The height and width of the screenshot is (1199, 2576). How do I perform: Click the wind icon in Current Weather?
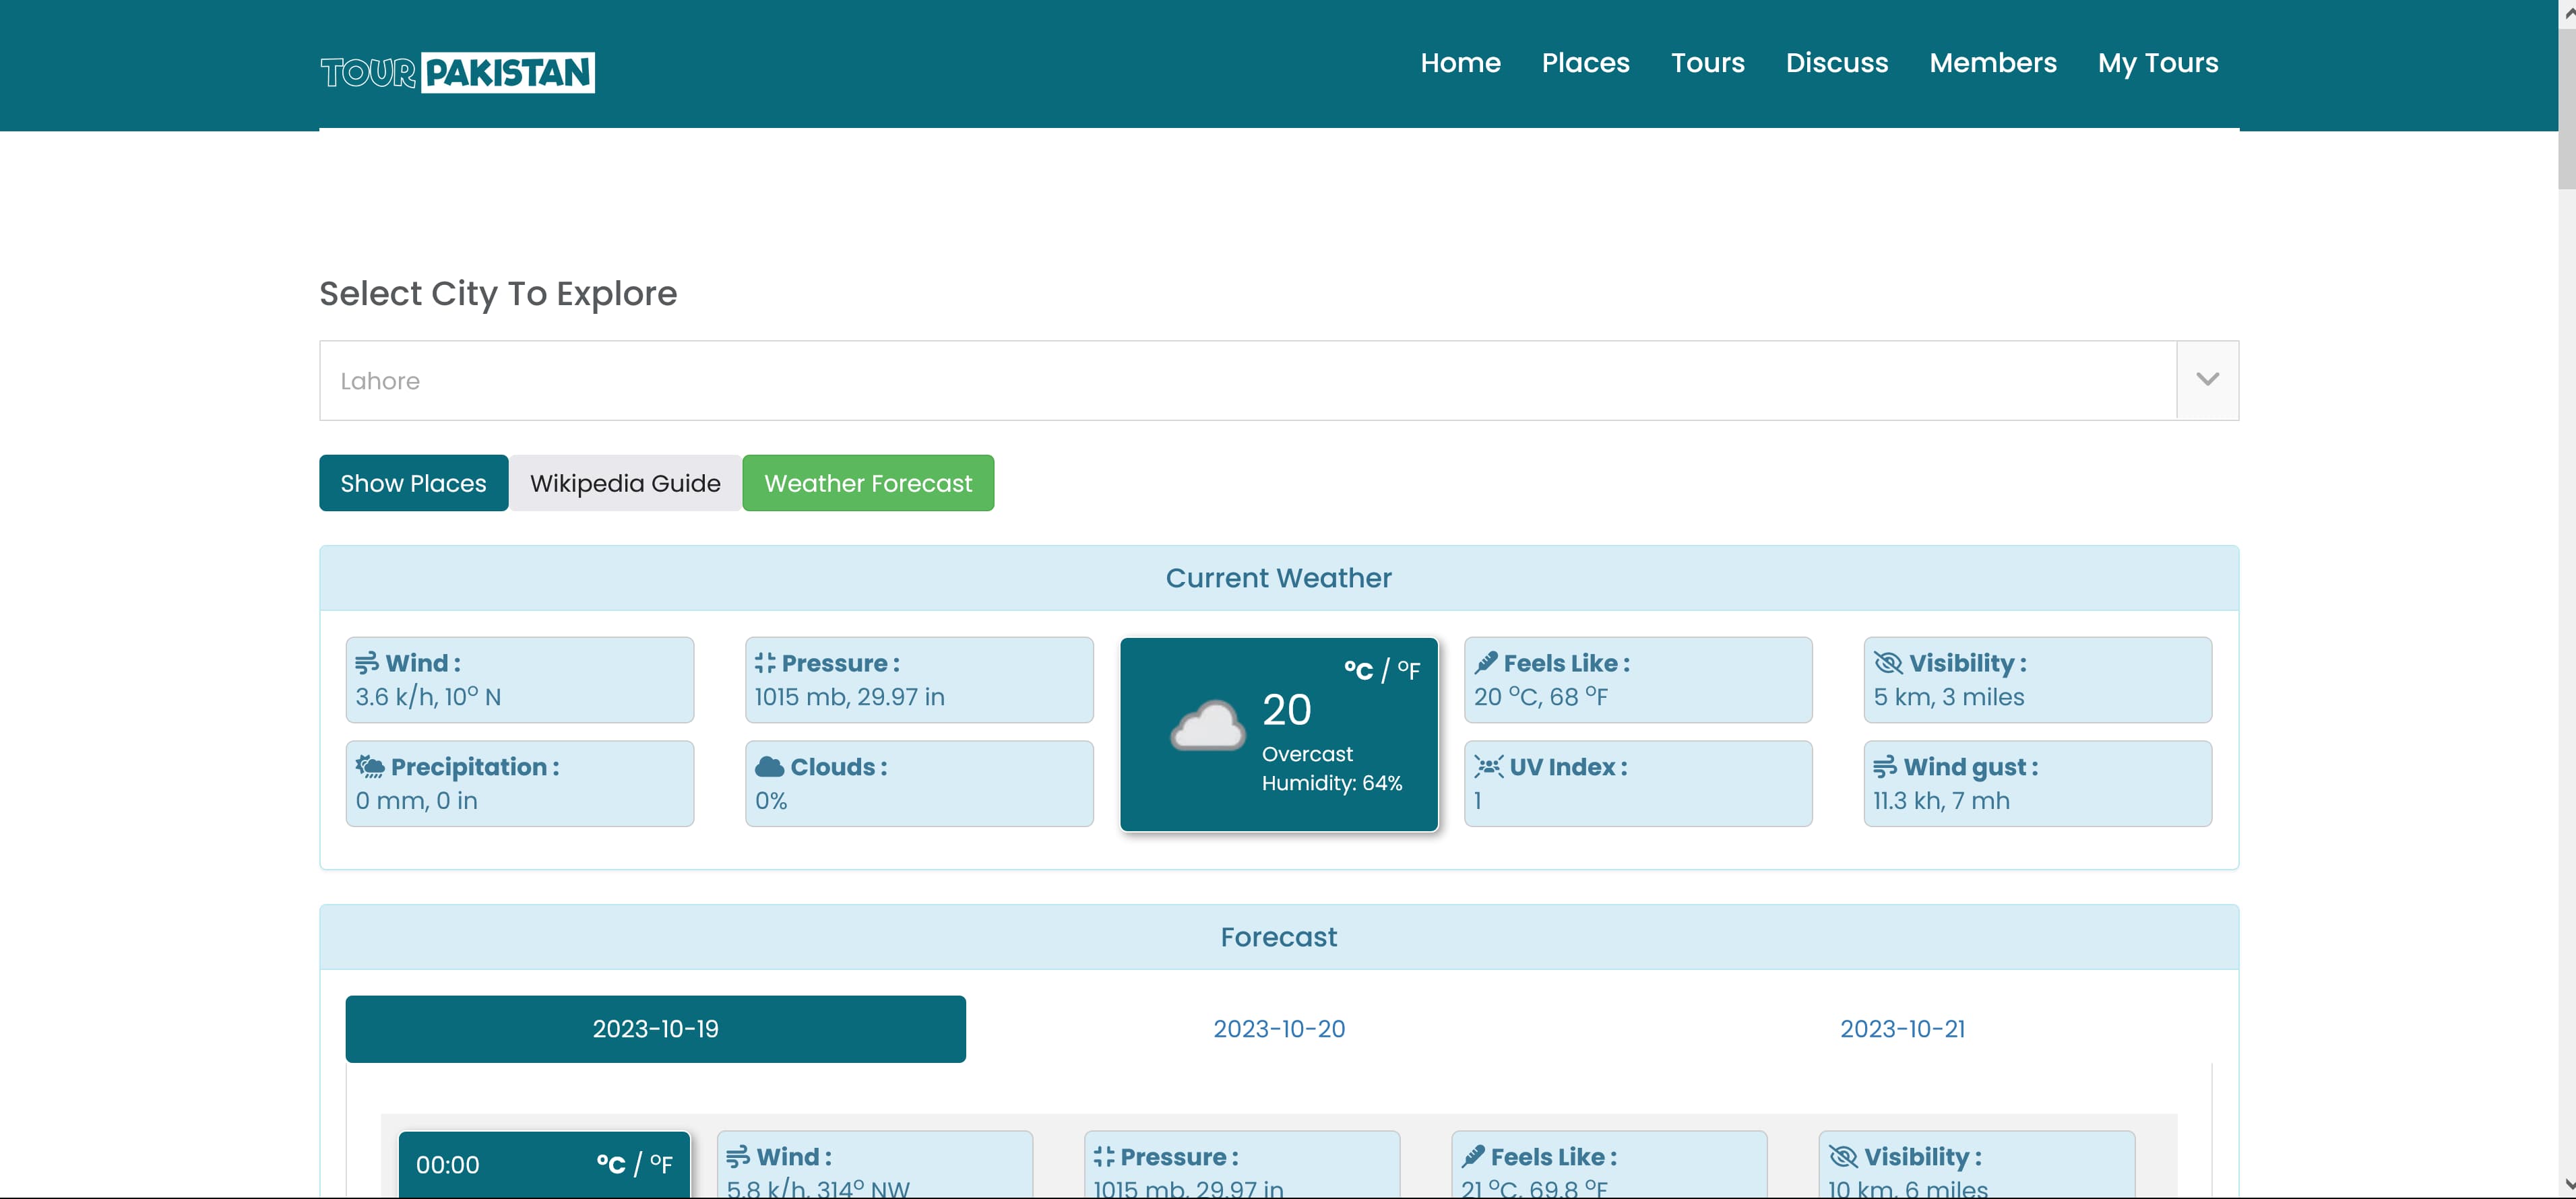pos(367,663)
